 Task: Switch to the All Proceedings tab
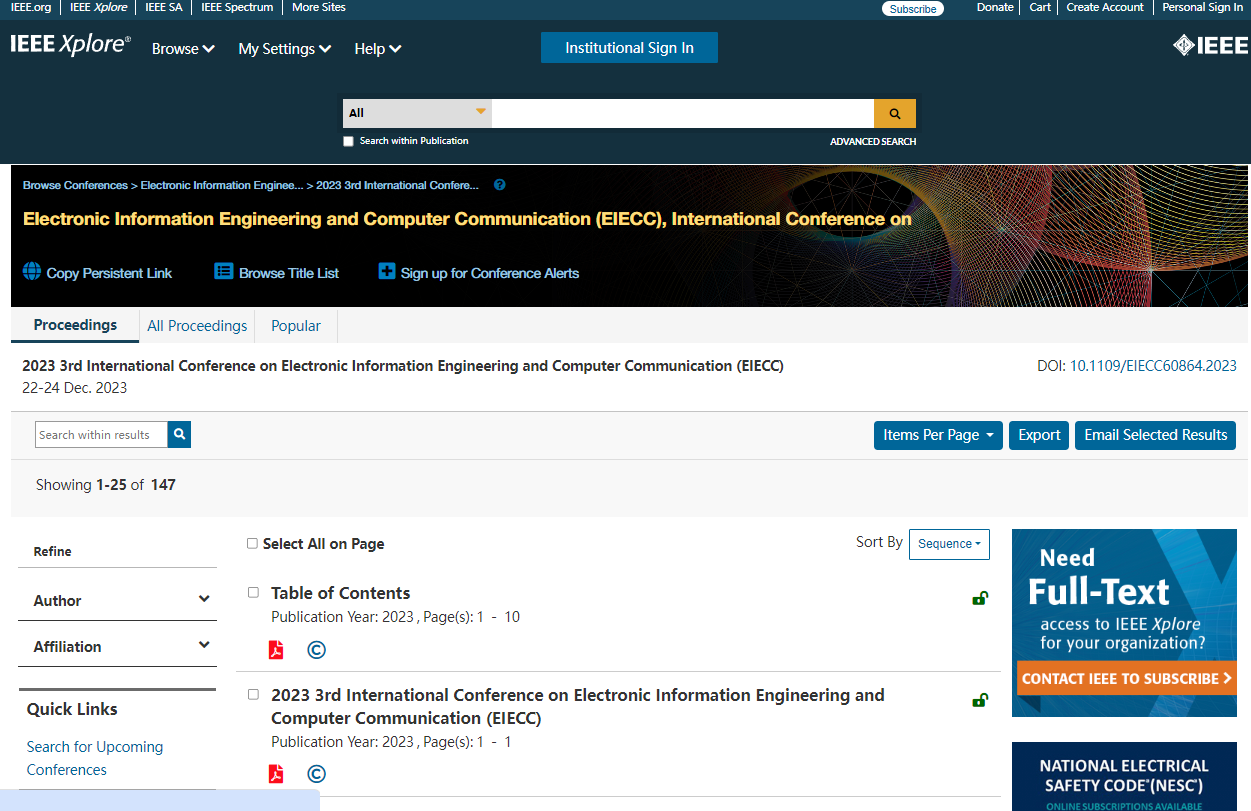(x=197, y=326)
